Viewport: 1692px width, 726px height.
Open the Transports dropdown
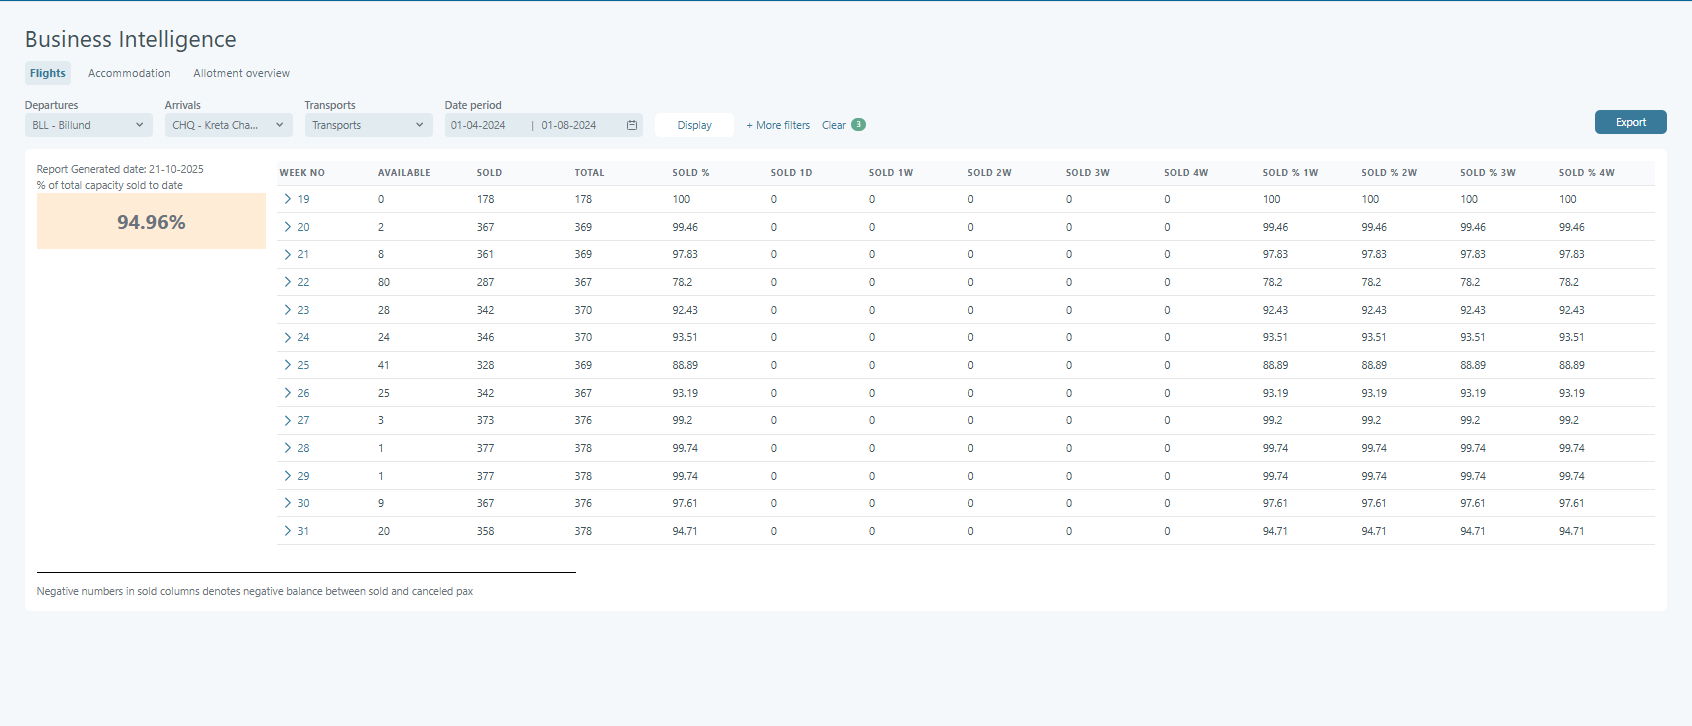coord(368,125)
